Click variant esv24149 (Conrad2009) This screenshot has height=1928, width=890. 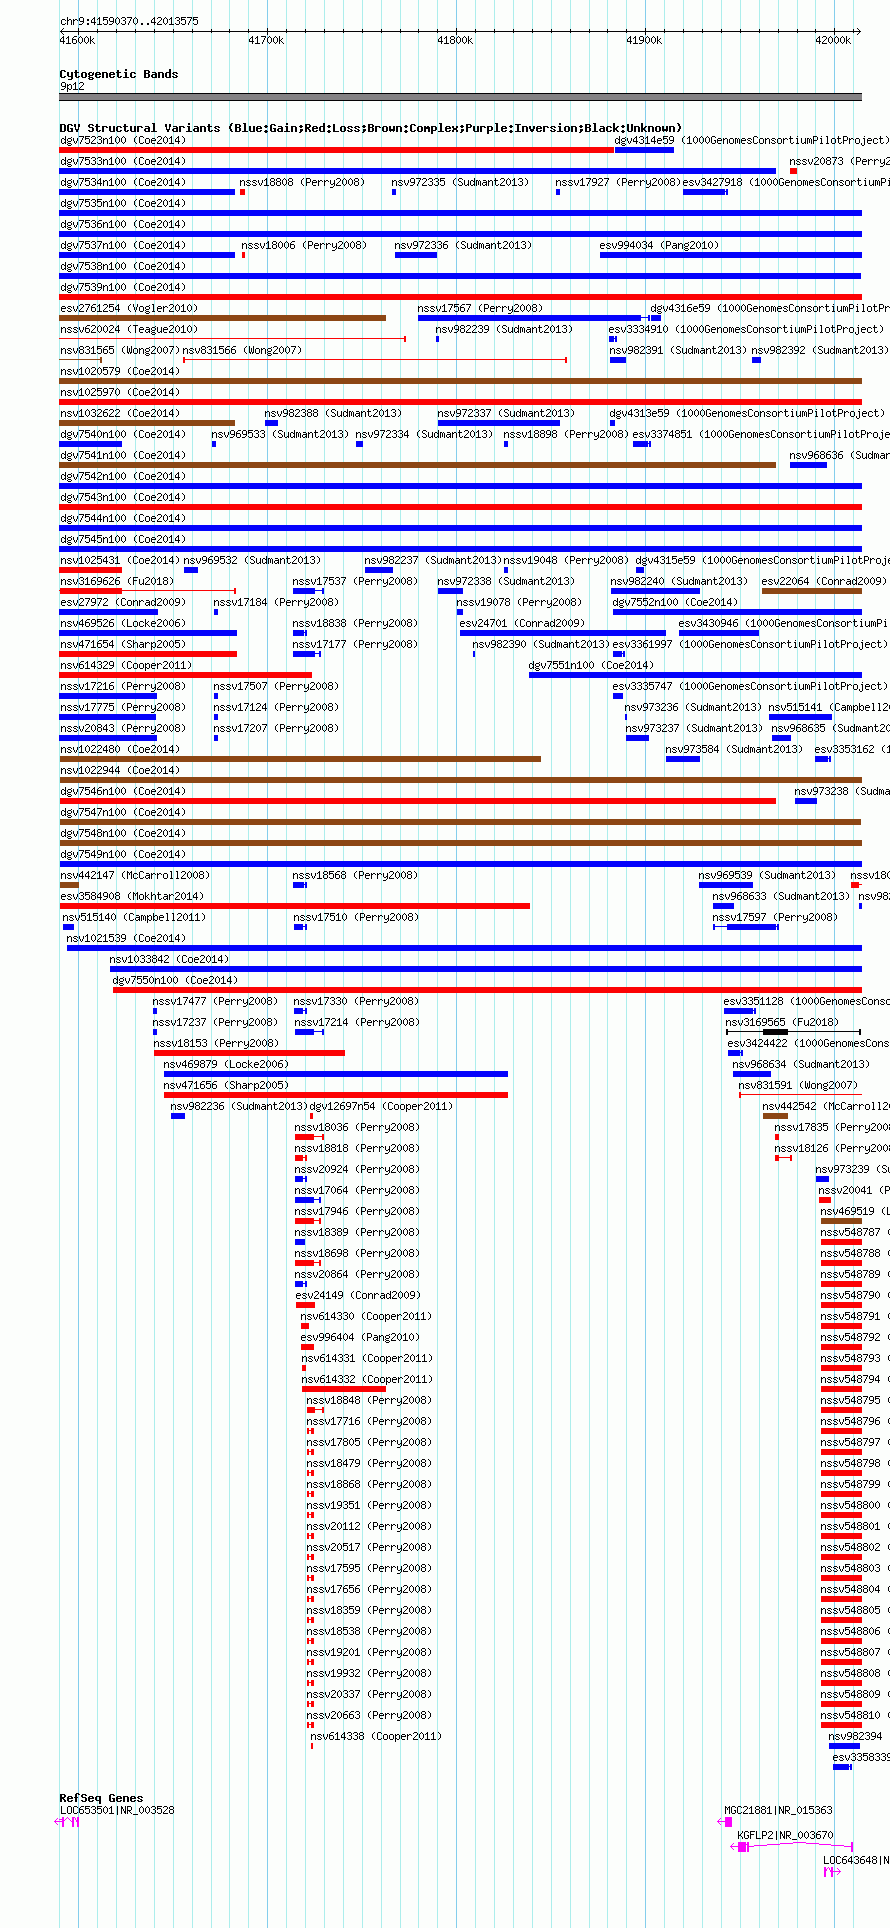tap(358, 1295)
